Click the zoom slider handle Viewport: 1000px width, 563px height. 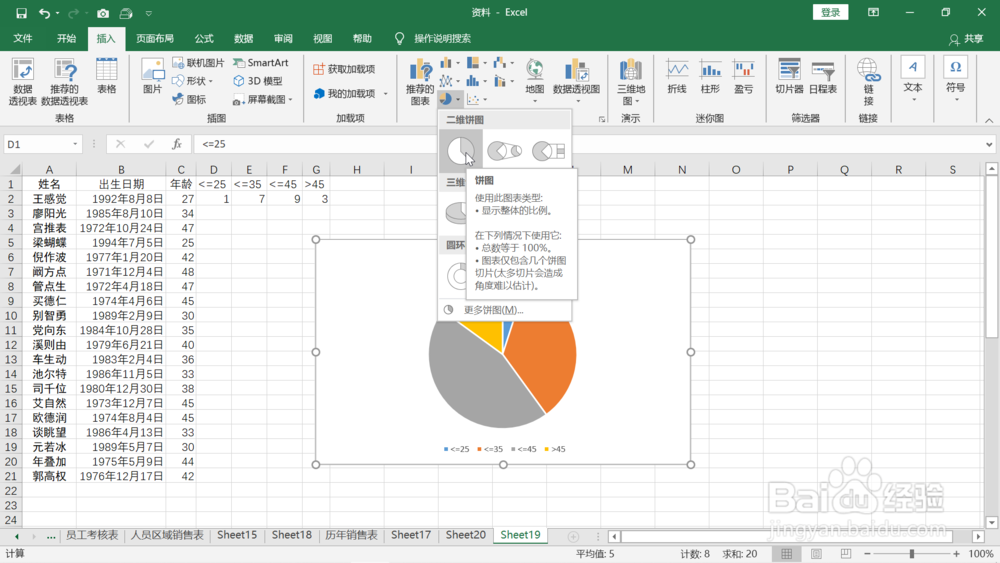click(x=912, y=553)
